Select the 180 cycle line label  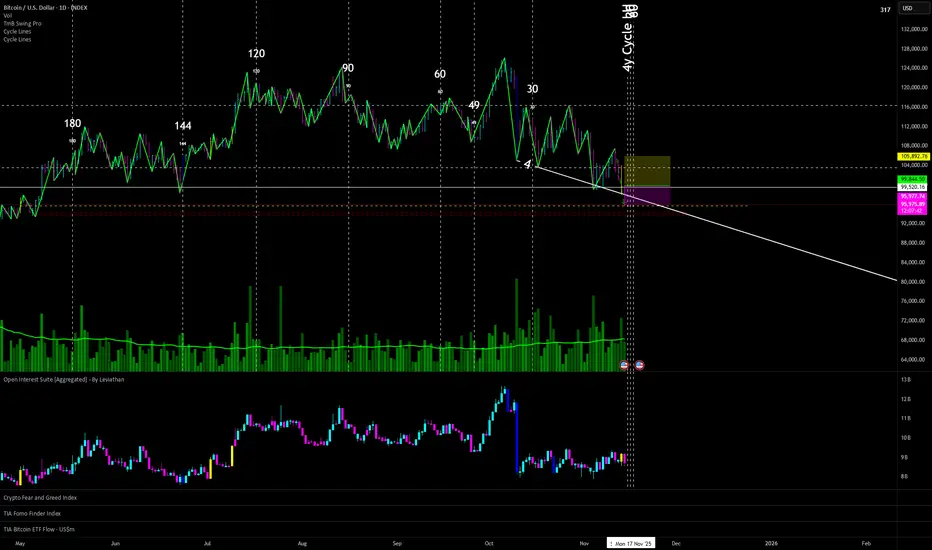coord(73,124)
